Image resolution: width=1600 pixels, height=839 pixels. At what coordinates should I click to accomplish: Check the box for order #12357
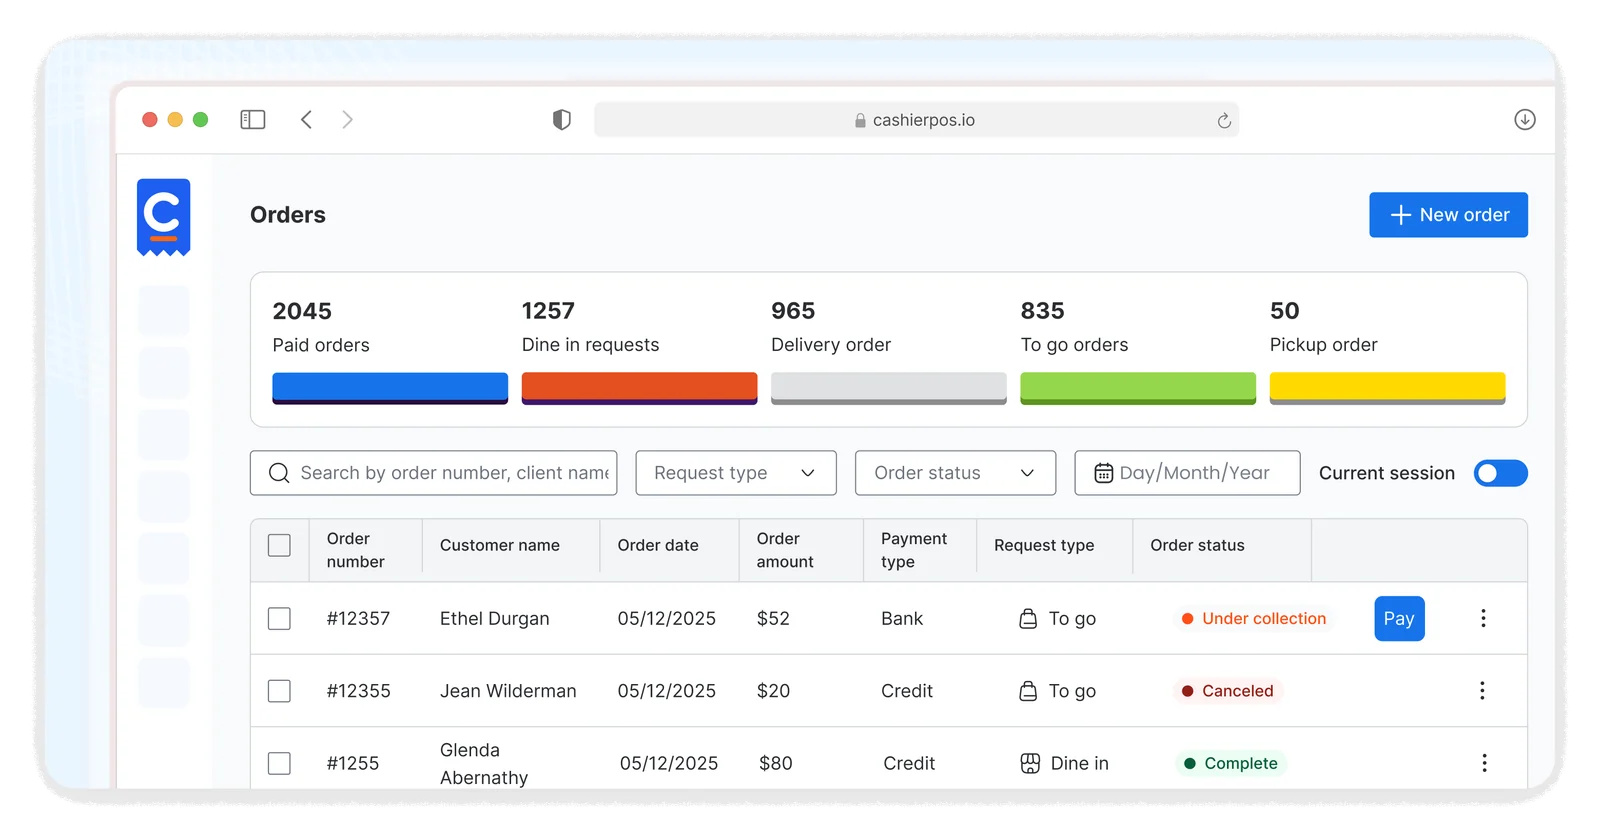(x=279, y=618)
